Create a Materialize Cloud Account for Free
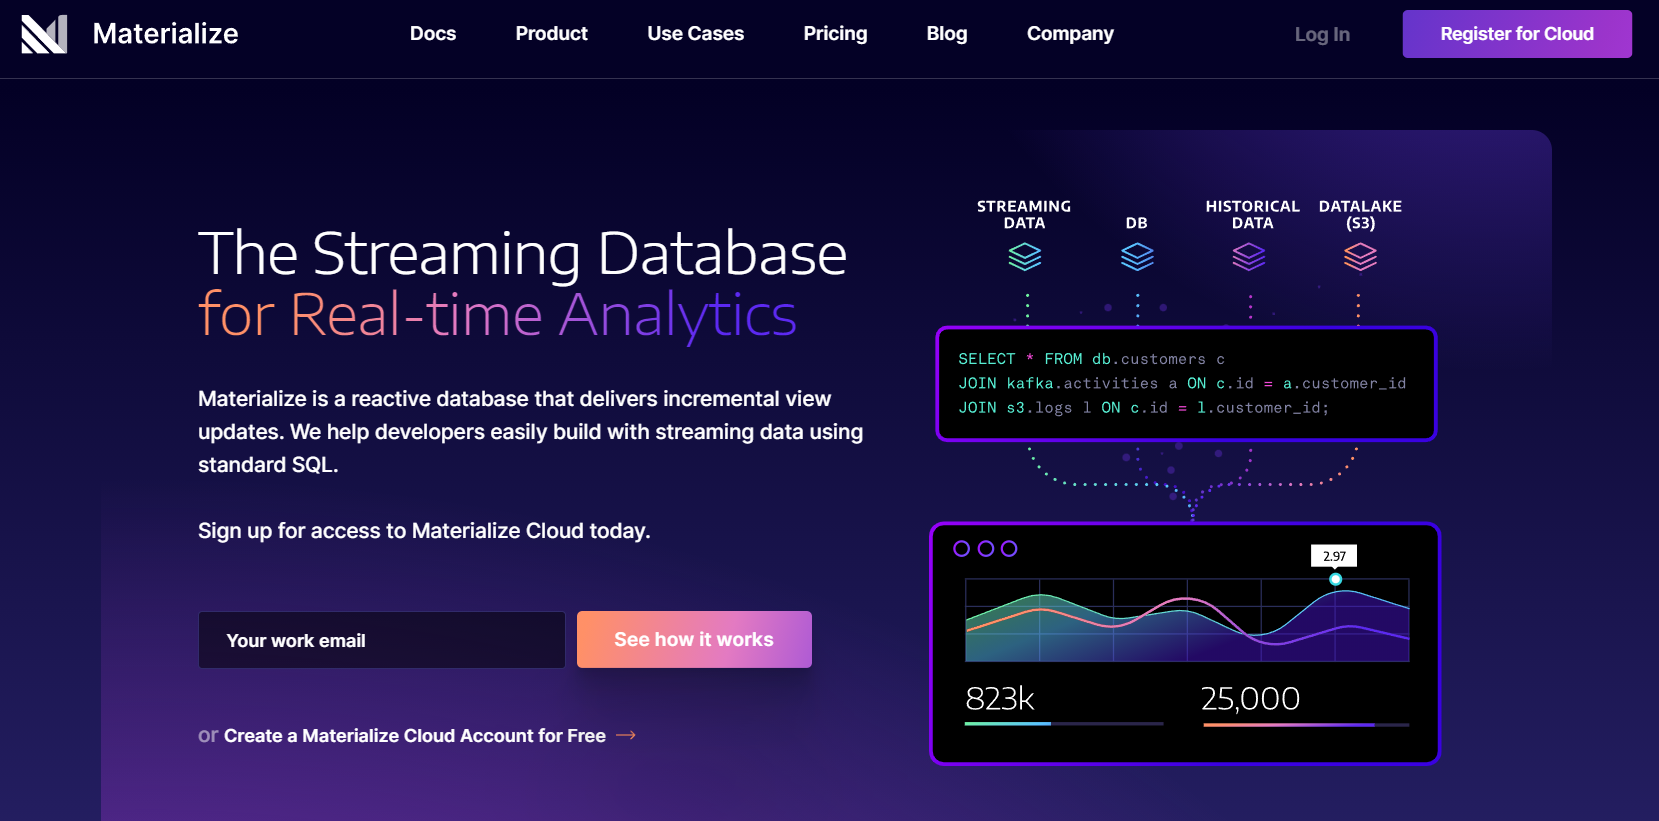 pos(415,735)
